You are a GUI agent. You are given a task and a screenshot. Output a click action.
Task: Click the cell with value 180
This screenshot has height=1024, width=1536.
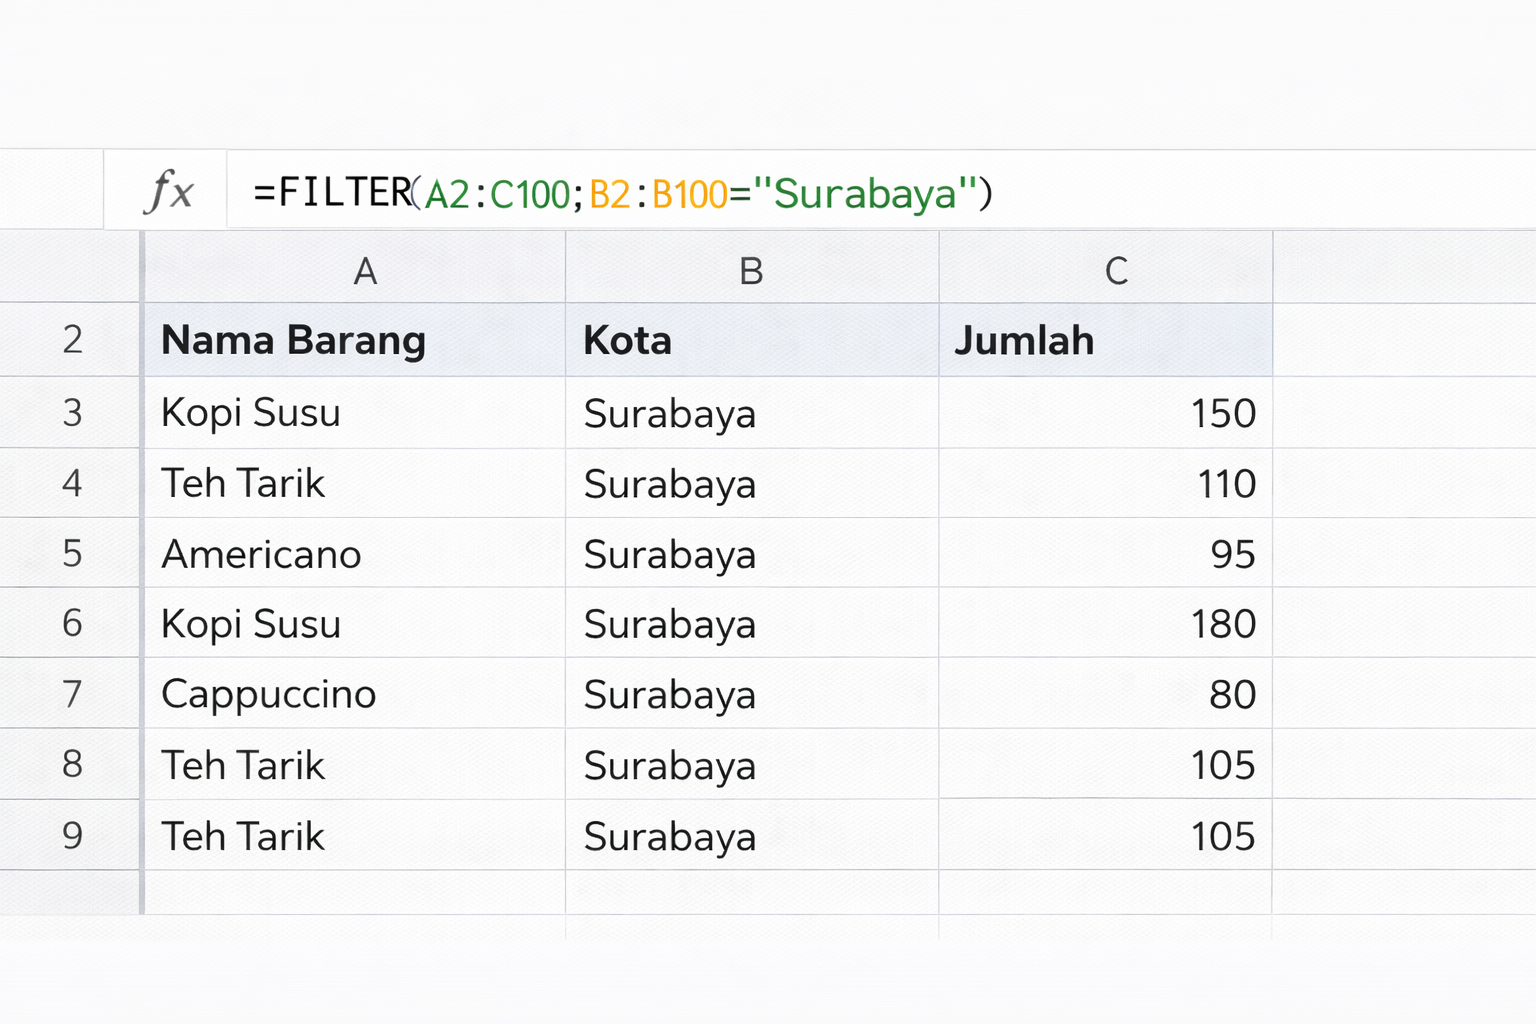coord(1222,624)
